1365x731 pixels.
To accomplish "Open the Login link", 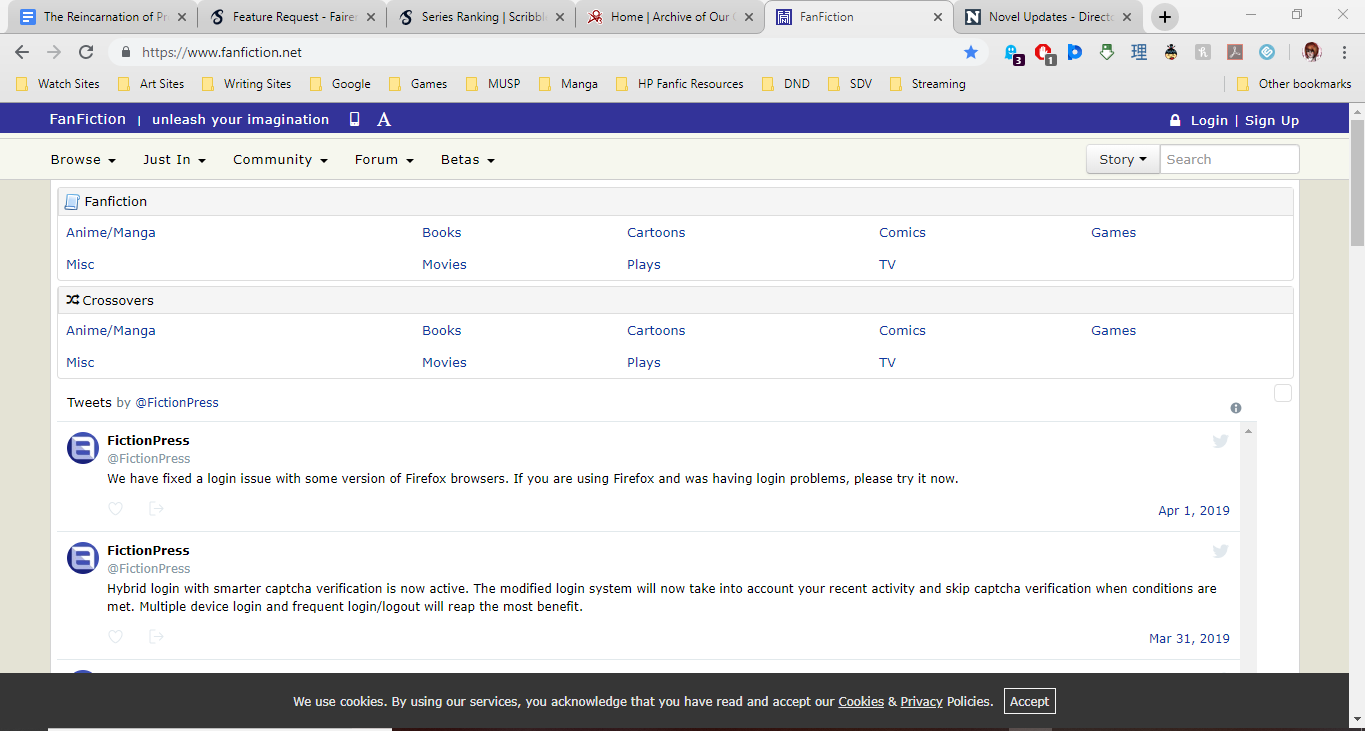I will [x=1208, y=121].
